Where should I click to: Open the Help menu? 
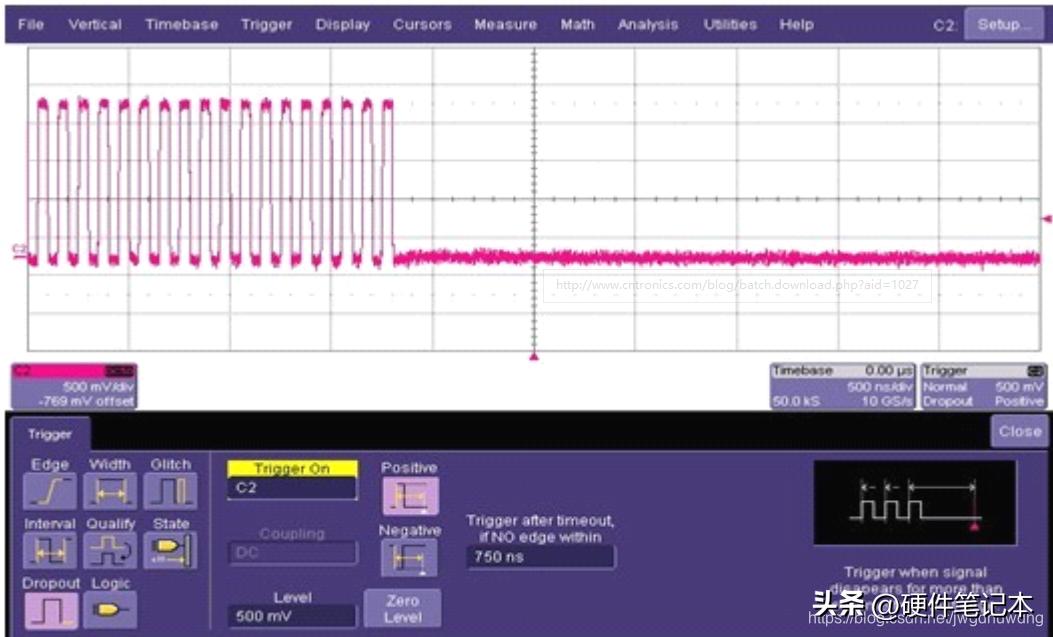coord(796,25)
